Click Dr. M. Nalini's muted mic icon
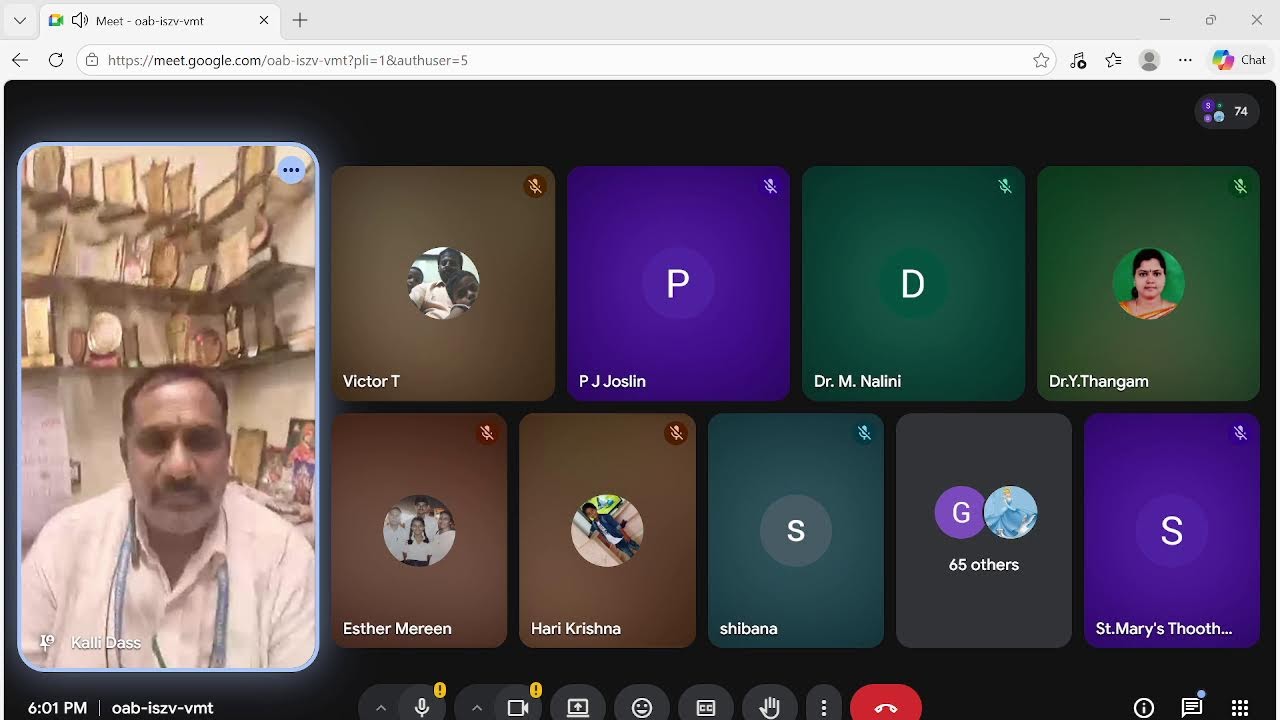Image resolution: width=1280 pixels, height=720 pixels. 1005,186
